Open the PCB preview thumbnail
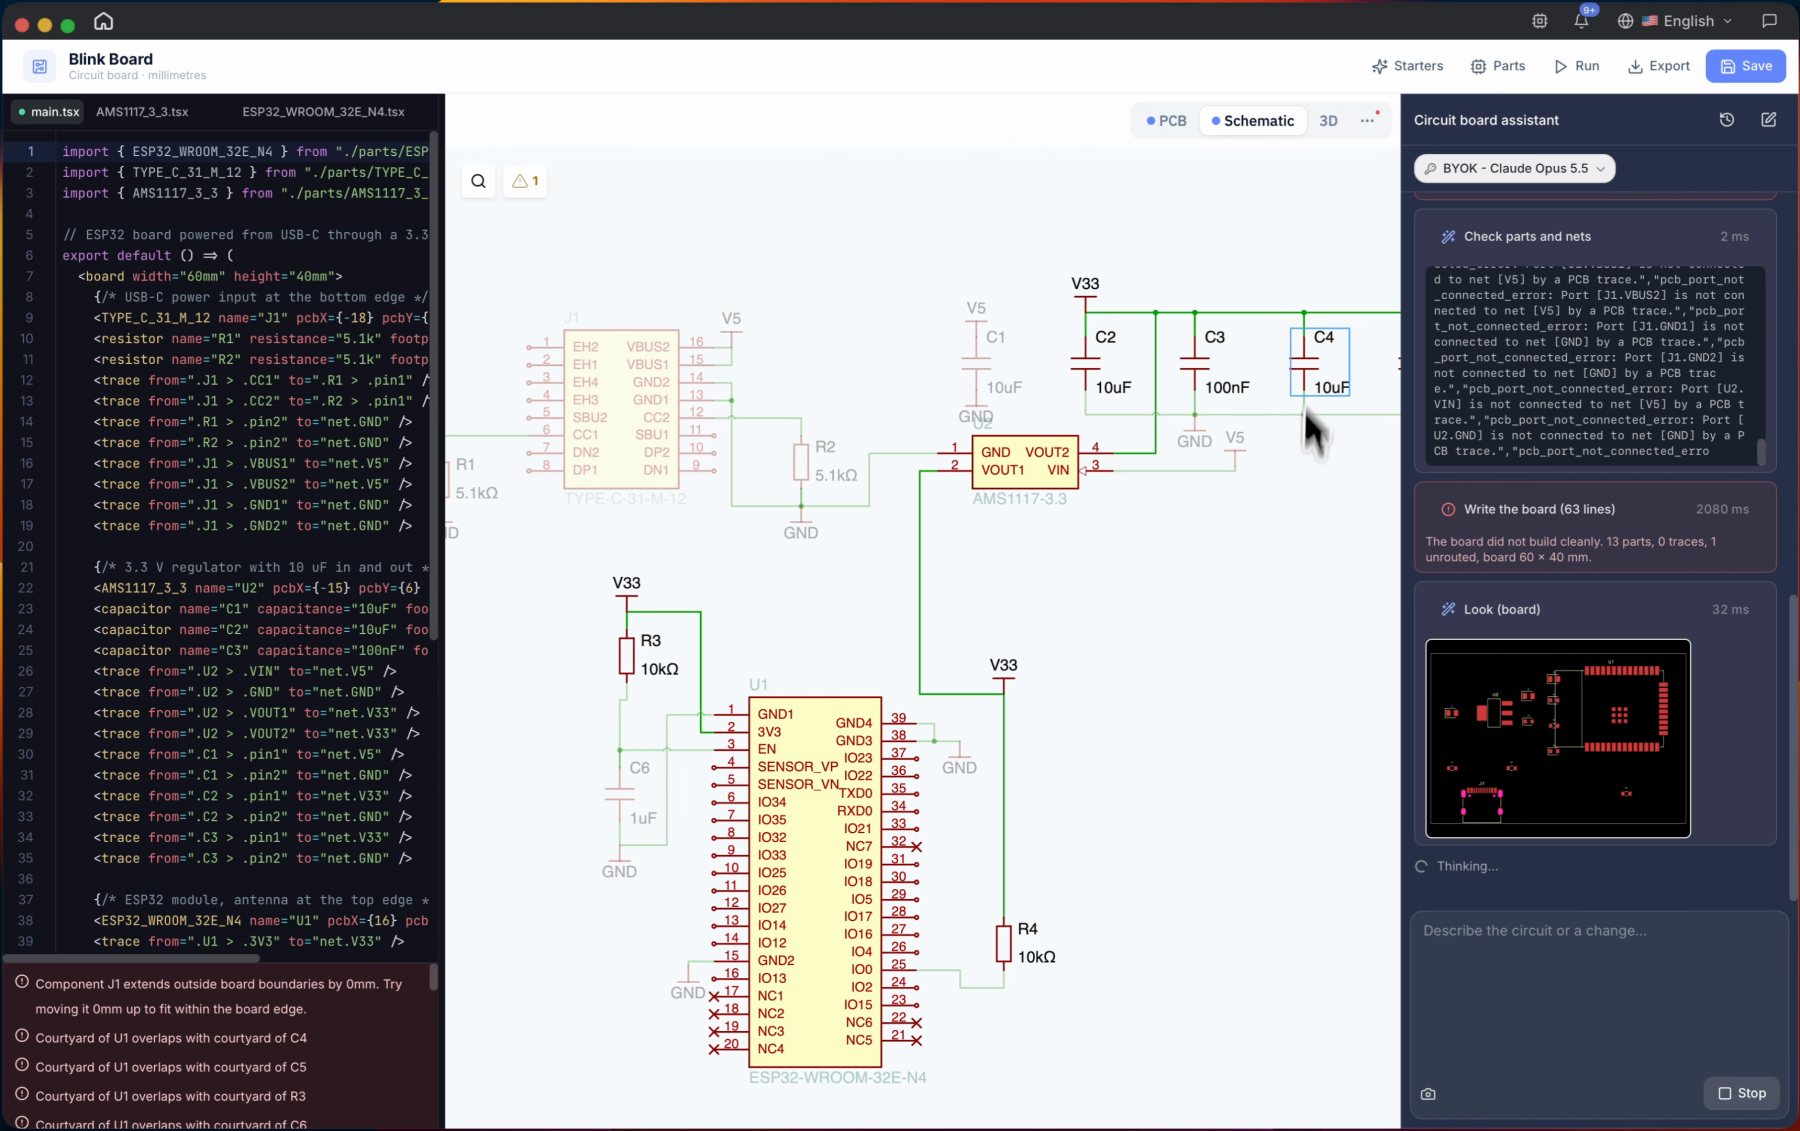 (1557, 739)
